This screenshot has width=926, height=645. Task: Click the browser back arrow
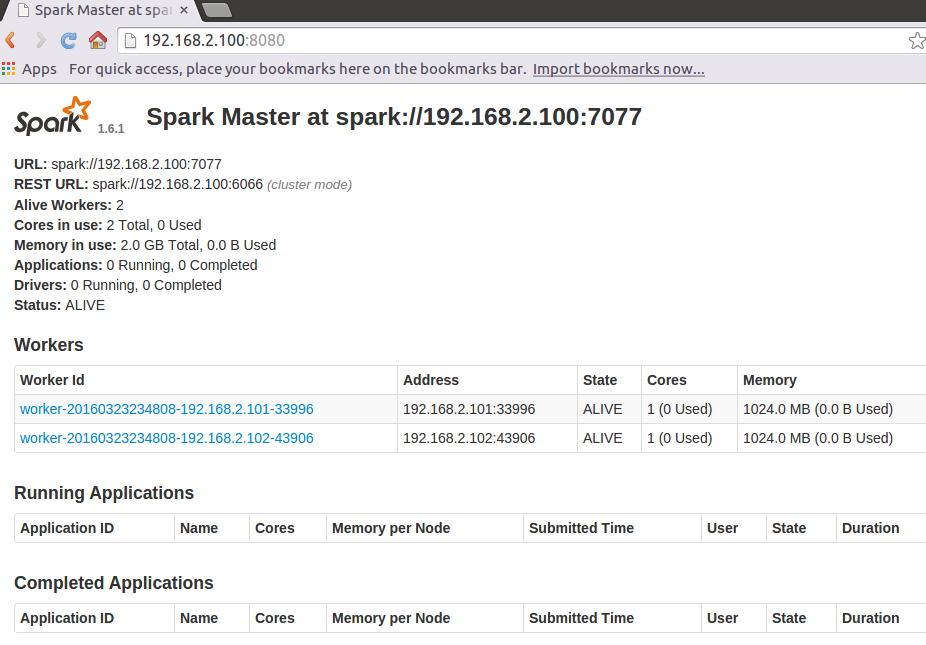pos(11,40)
